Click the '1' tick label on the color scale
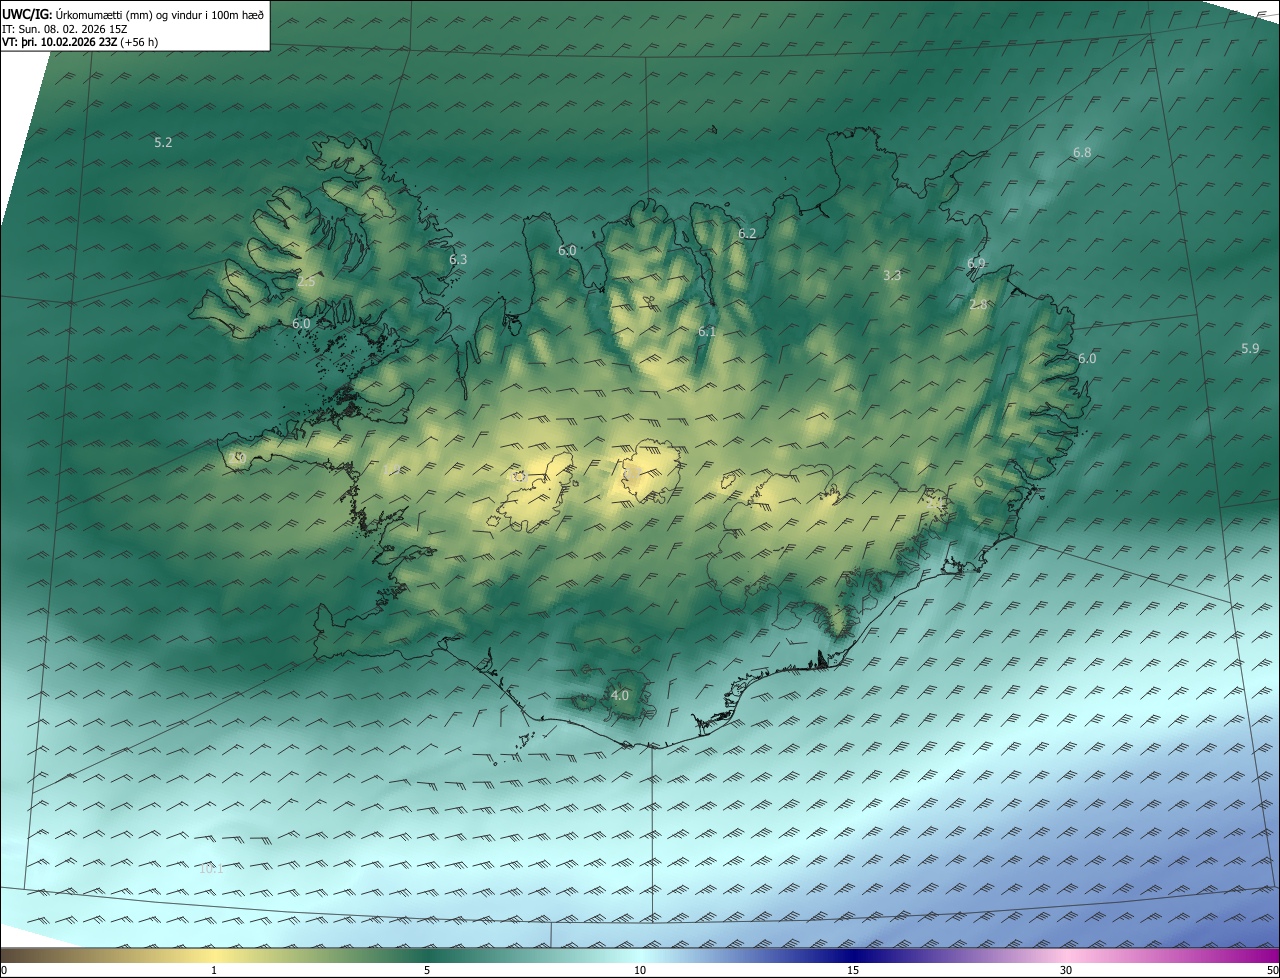Viewport: 1280px width, 978px height. tap(214, 970)
